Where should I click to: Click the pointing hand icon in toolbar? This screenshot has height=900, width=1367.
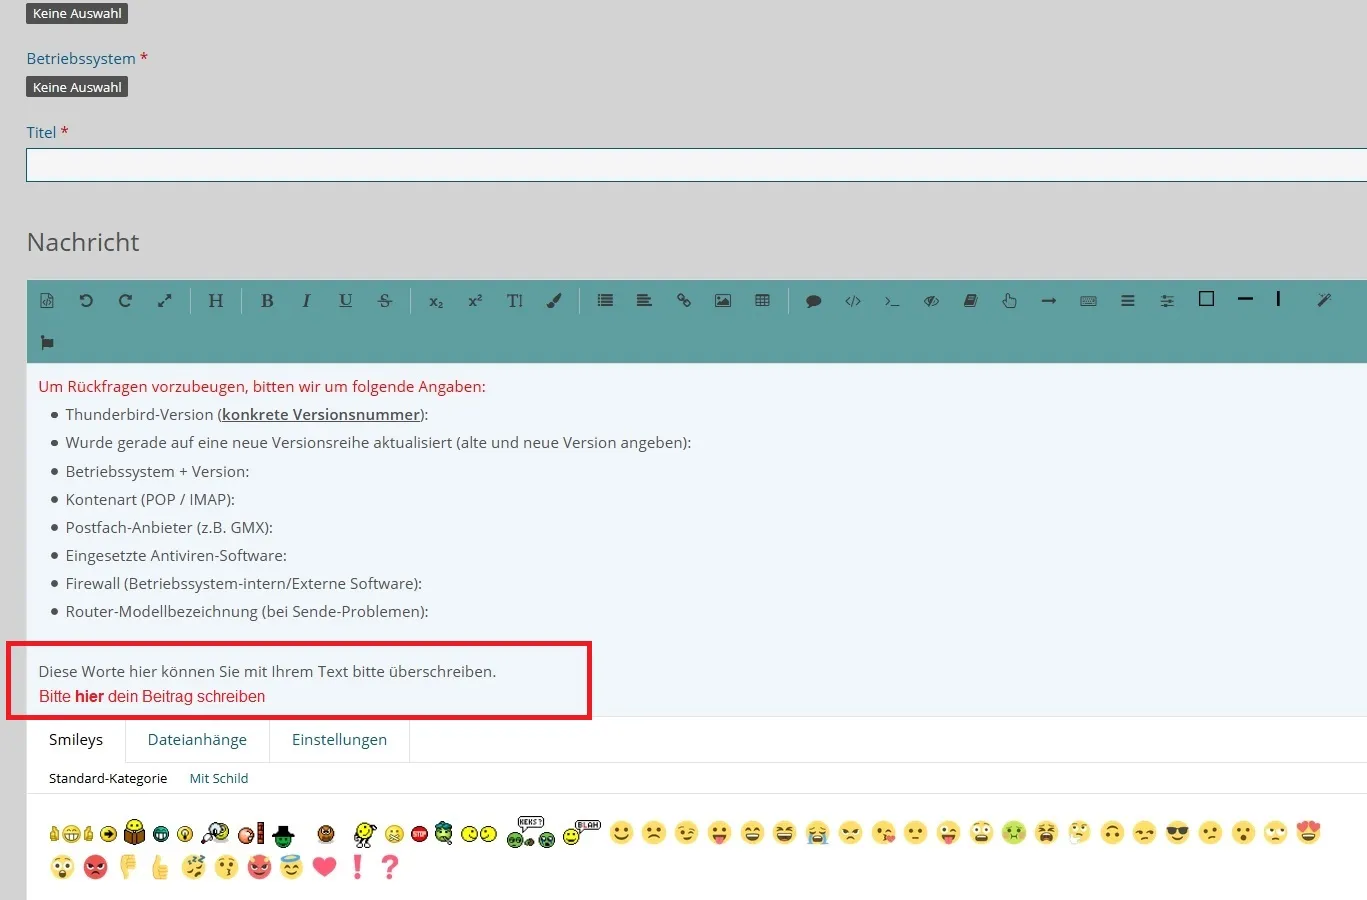[1009, 300]
